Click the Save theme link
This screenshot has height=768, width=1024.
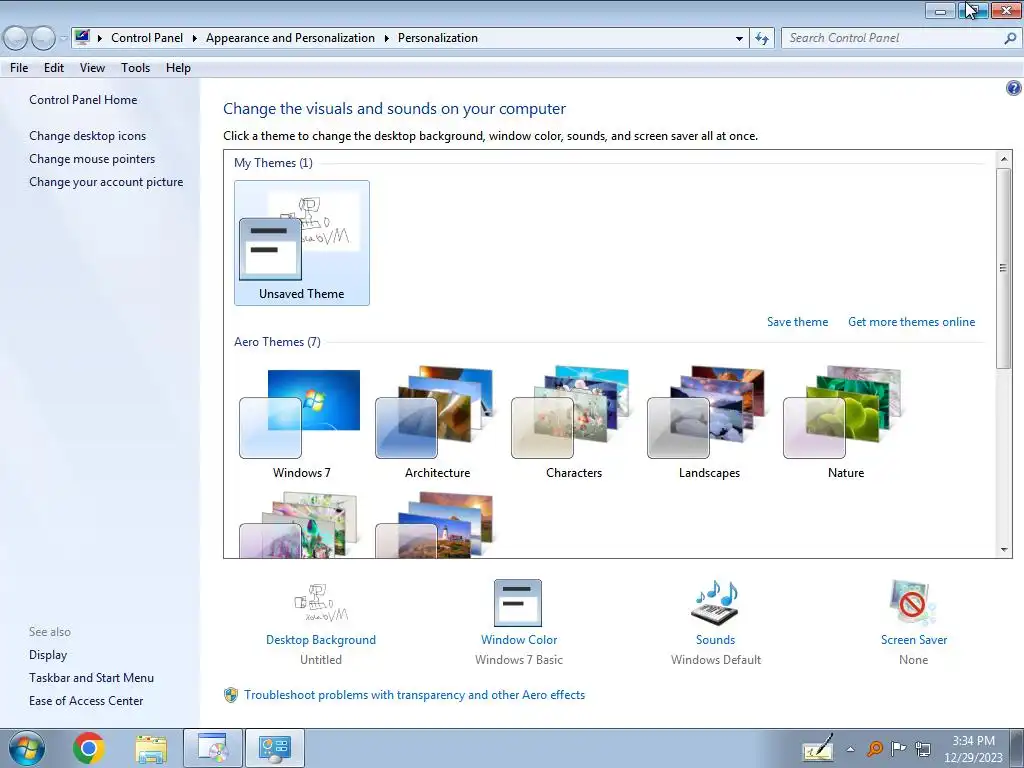(x=797, y=322)
